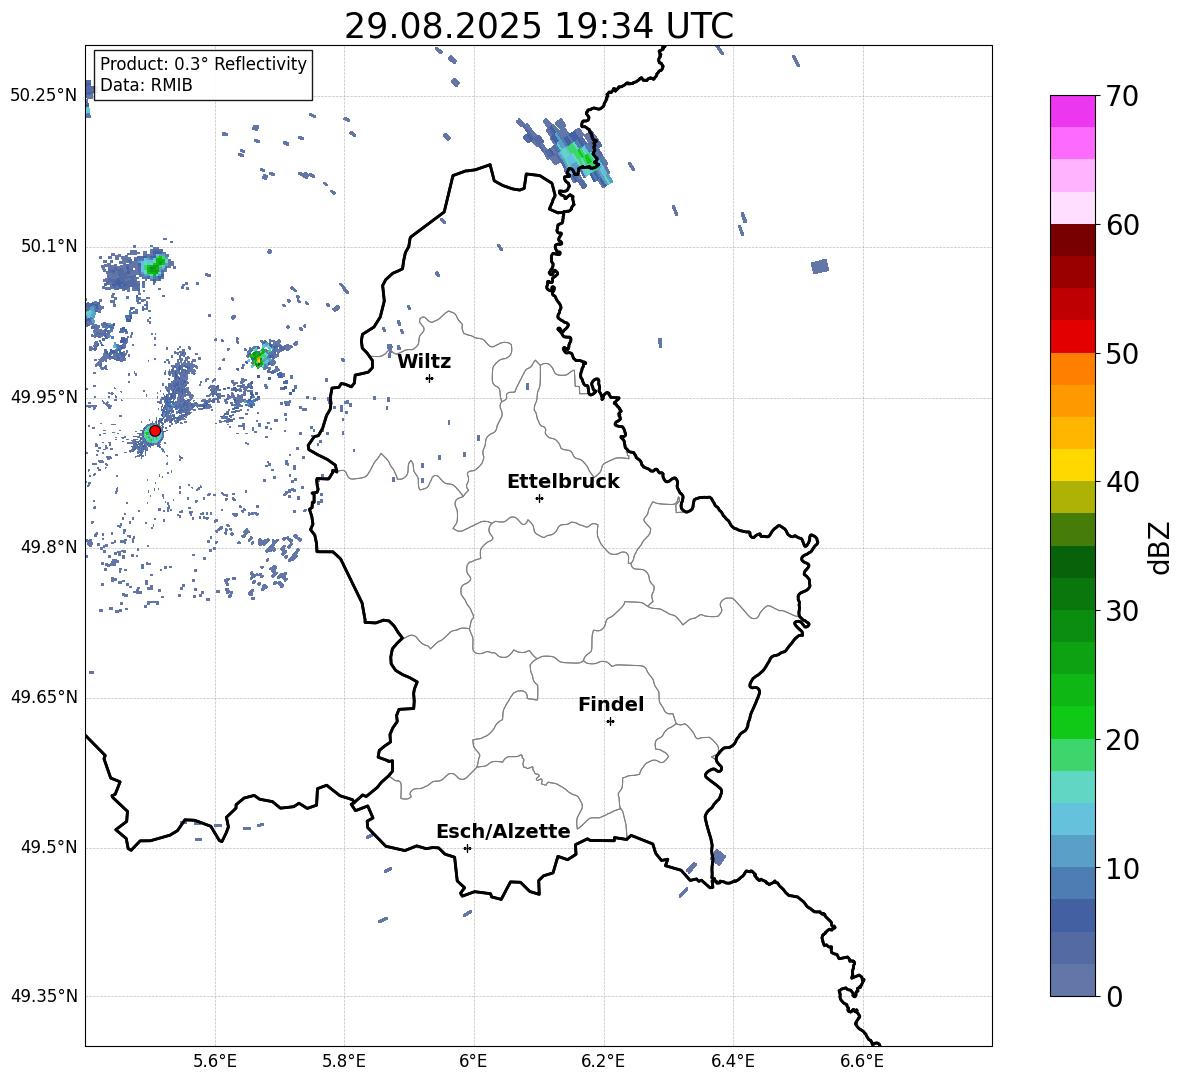
Task: Click the yellow colorbar segment above 40
Action: pos(1073,465)
